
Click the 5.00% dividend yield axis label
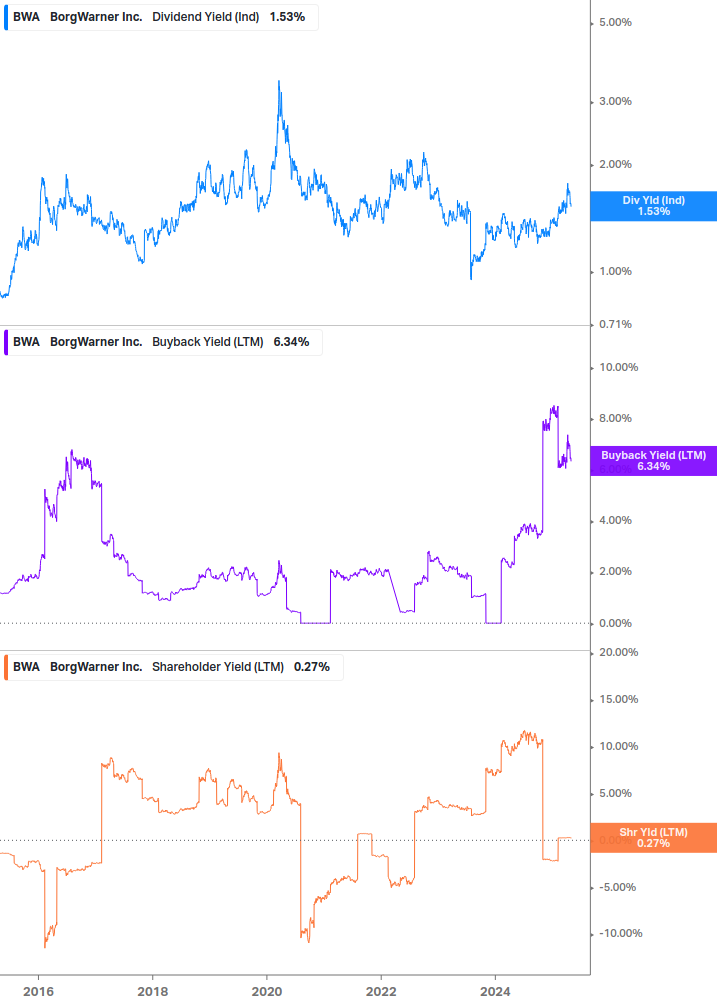click(615, 22)
